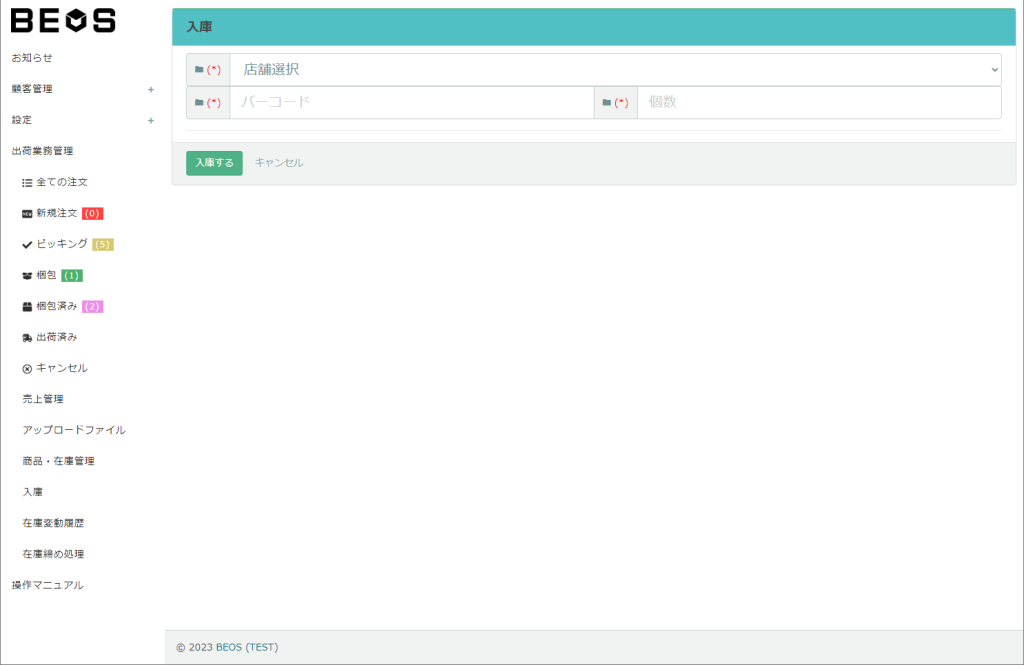
Task: Click the truck icon beside 出荷済み
Action: 27,338
